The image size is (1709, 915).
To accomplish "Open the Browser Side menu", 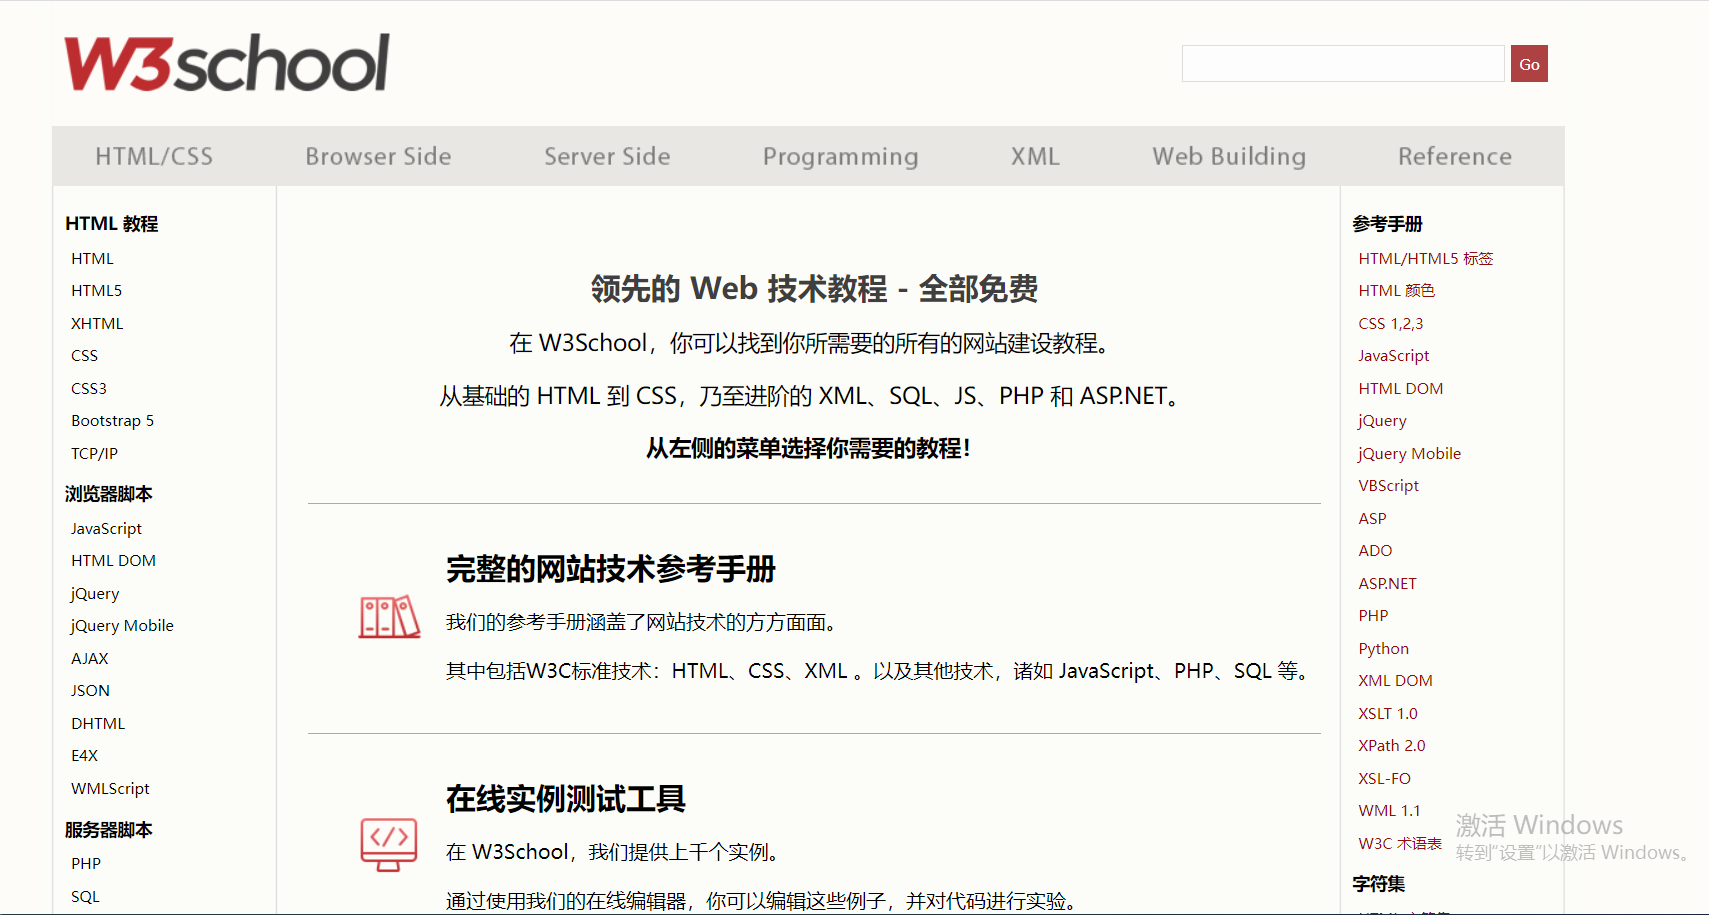I will (378, 157).
